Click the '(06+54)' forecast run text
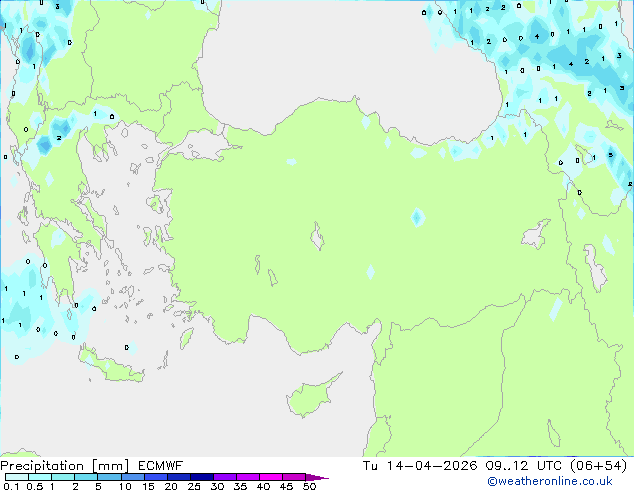Image resolution: width=634 pixels, height=490 pixels. coord(598,466)
